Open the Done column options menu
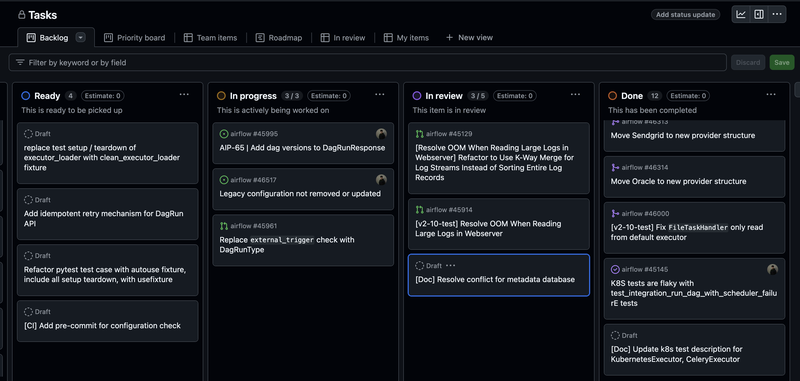Screen dimensions: 800x381 coord(771,94)
